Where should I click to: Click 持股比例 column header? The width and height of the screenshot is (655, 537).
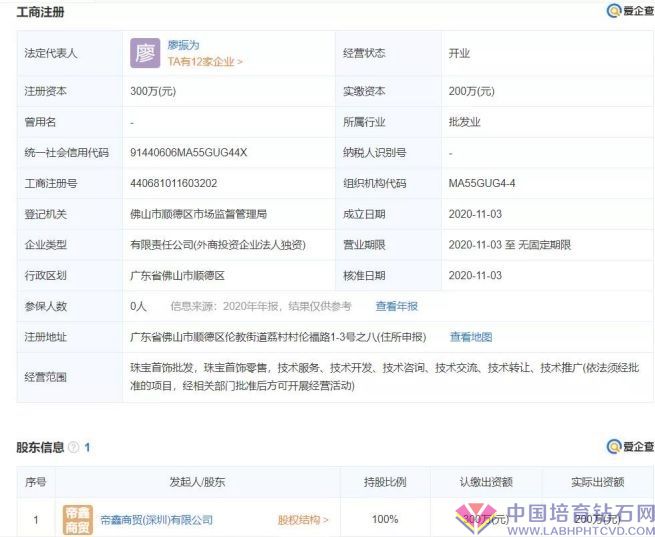(x=385, y=482)
